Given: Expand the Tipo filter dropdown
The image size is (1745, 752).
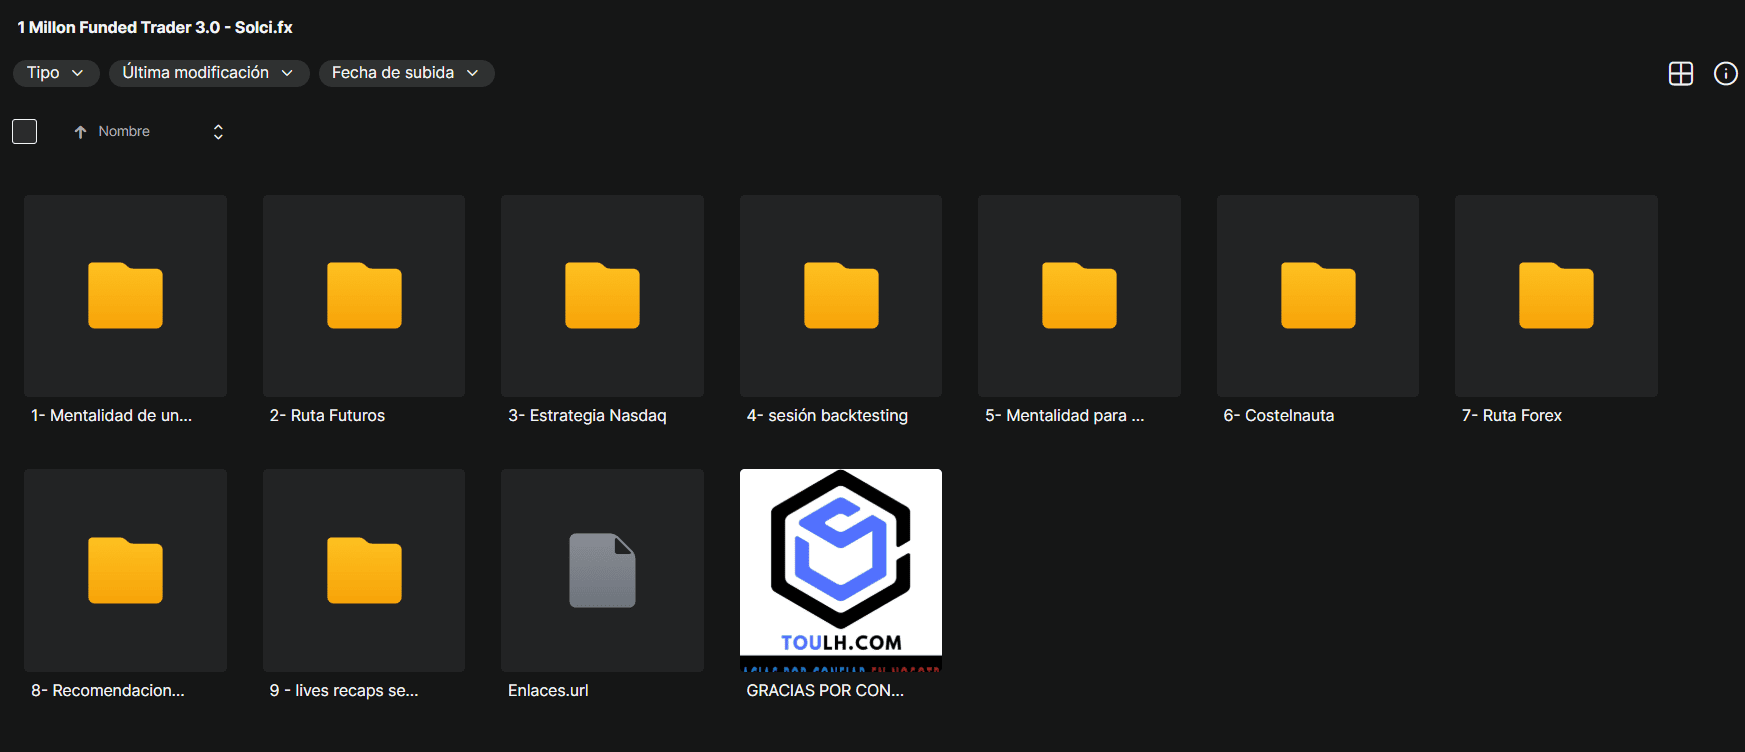Looking at the screenshot, I should [x=55, y=73].
